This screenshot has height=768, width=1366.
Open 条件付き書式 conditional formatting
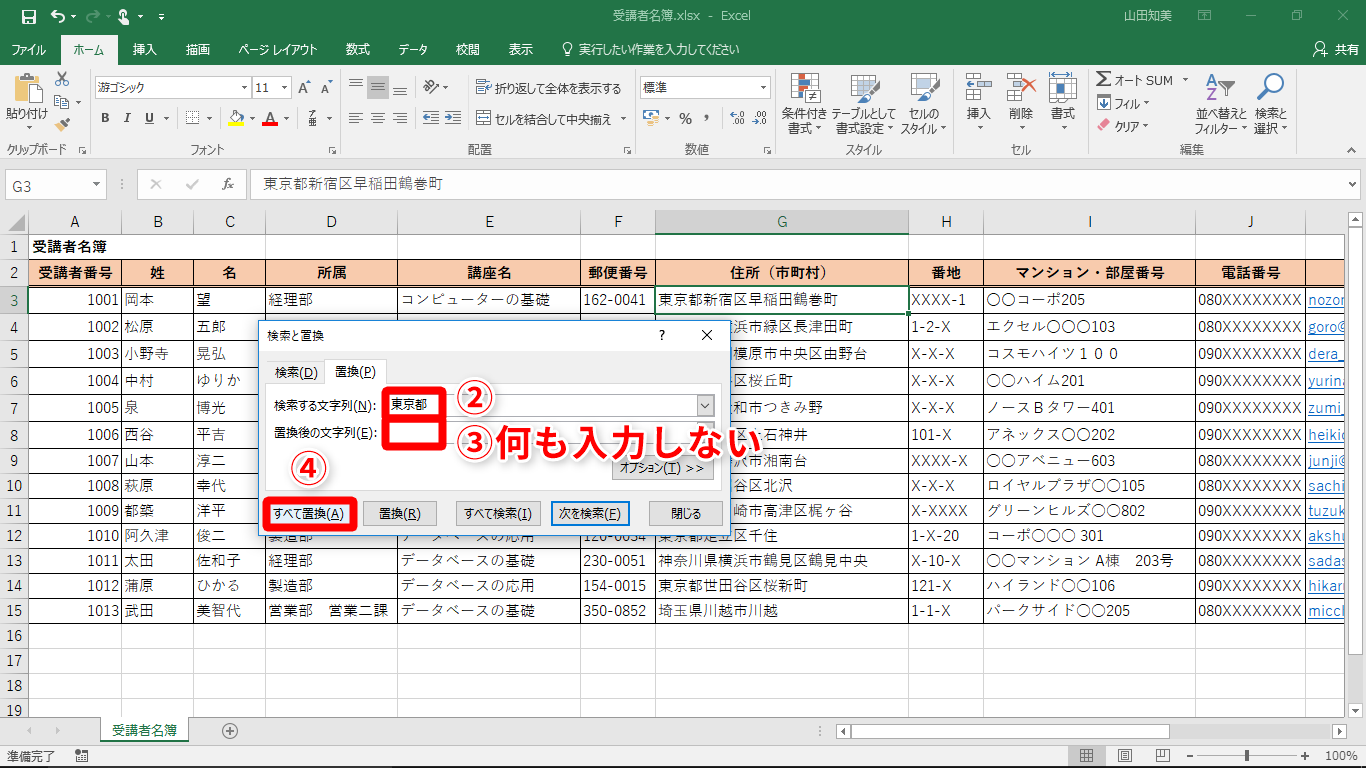805,104
